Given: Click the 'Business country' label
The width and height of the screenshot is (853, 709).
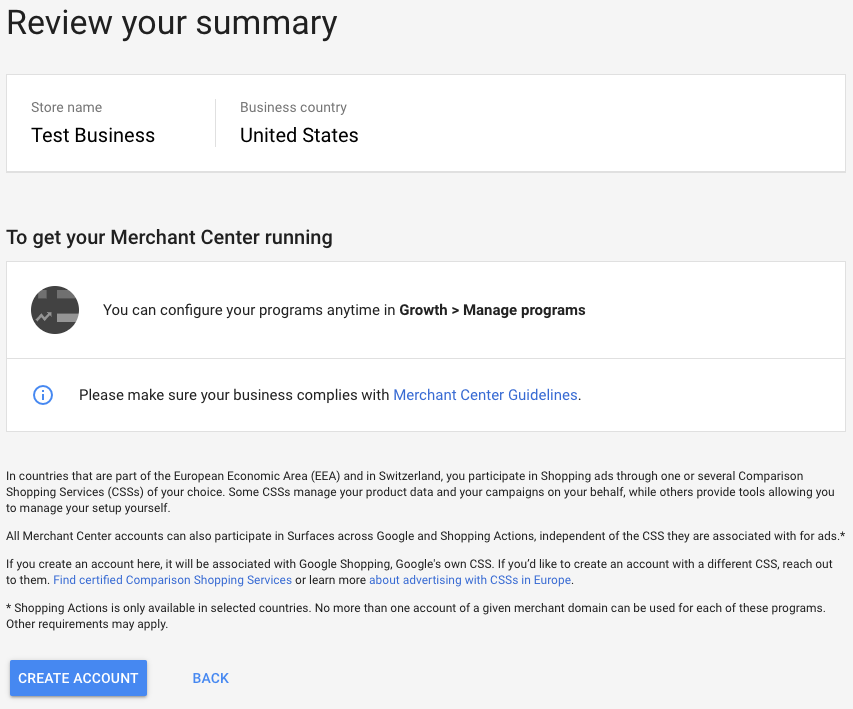Looking at the screenshot, I should [293, 107].
